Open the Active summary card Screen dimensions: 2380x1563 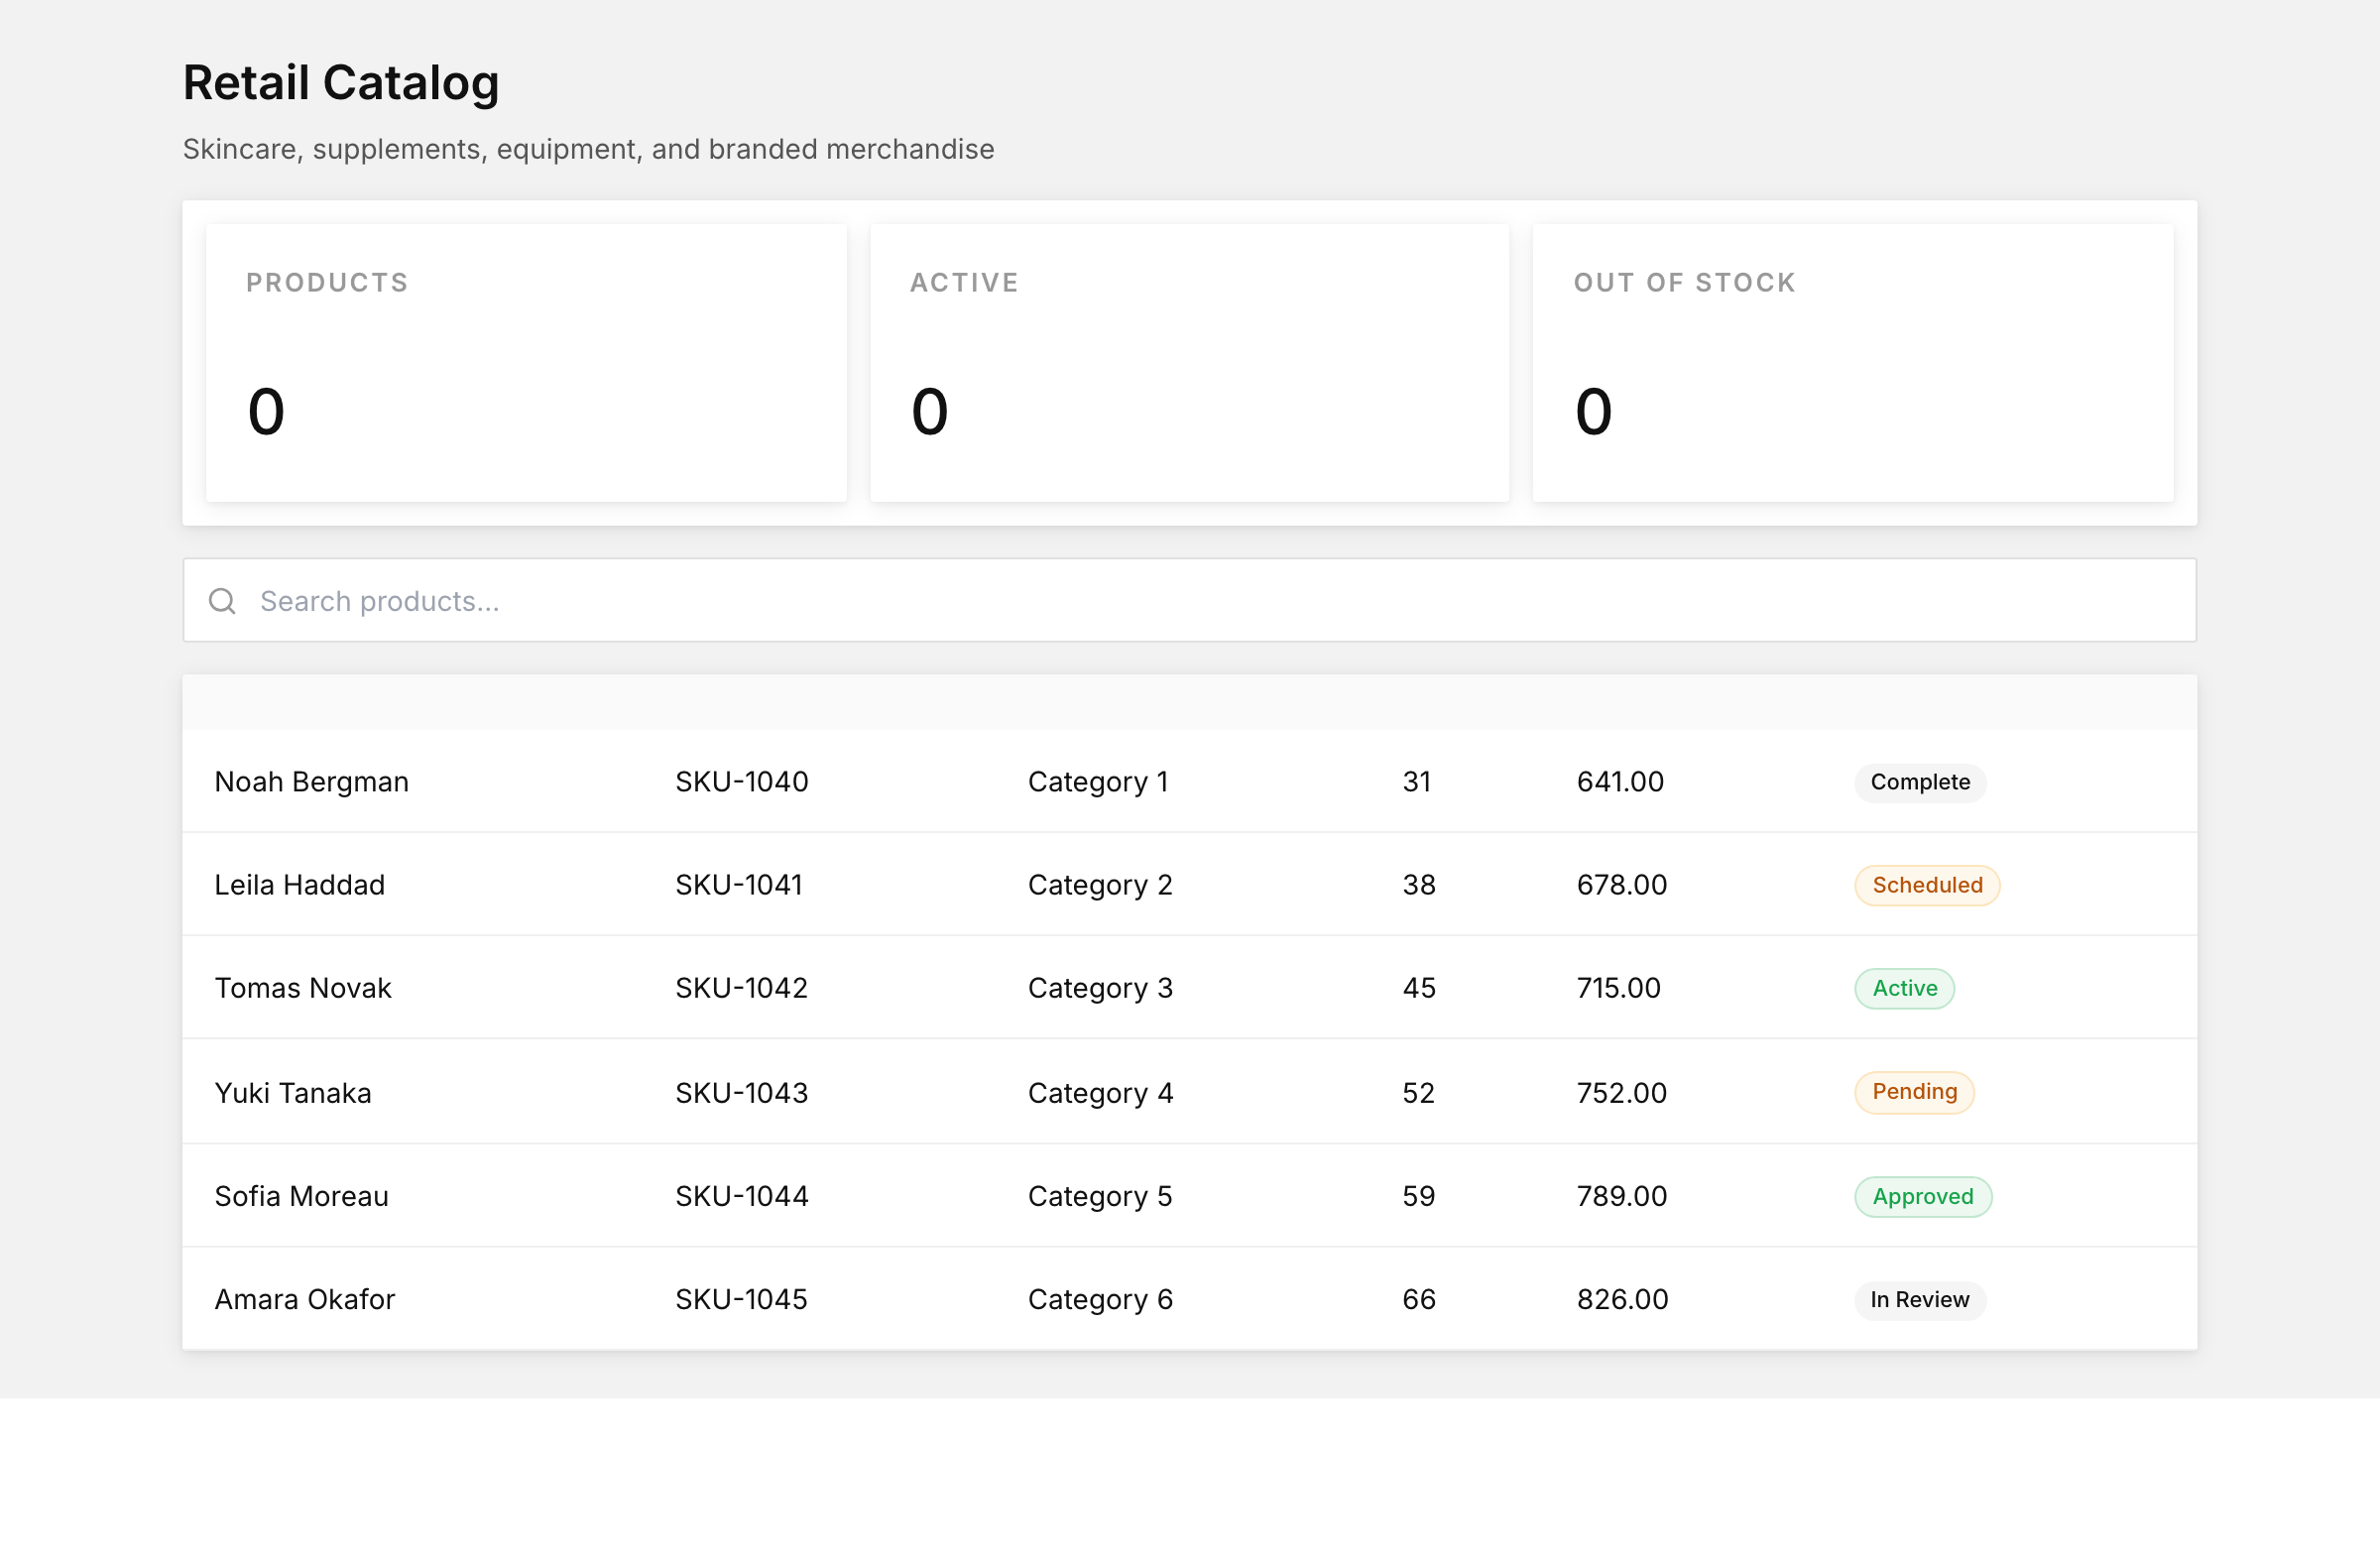click(1189, 362)
